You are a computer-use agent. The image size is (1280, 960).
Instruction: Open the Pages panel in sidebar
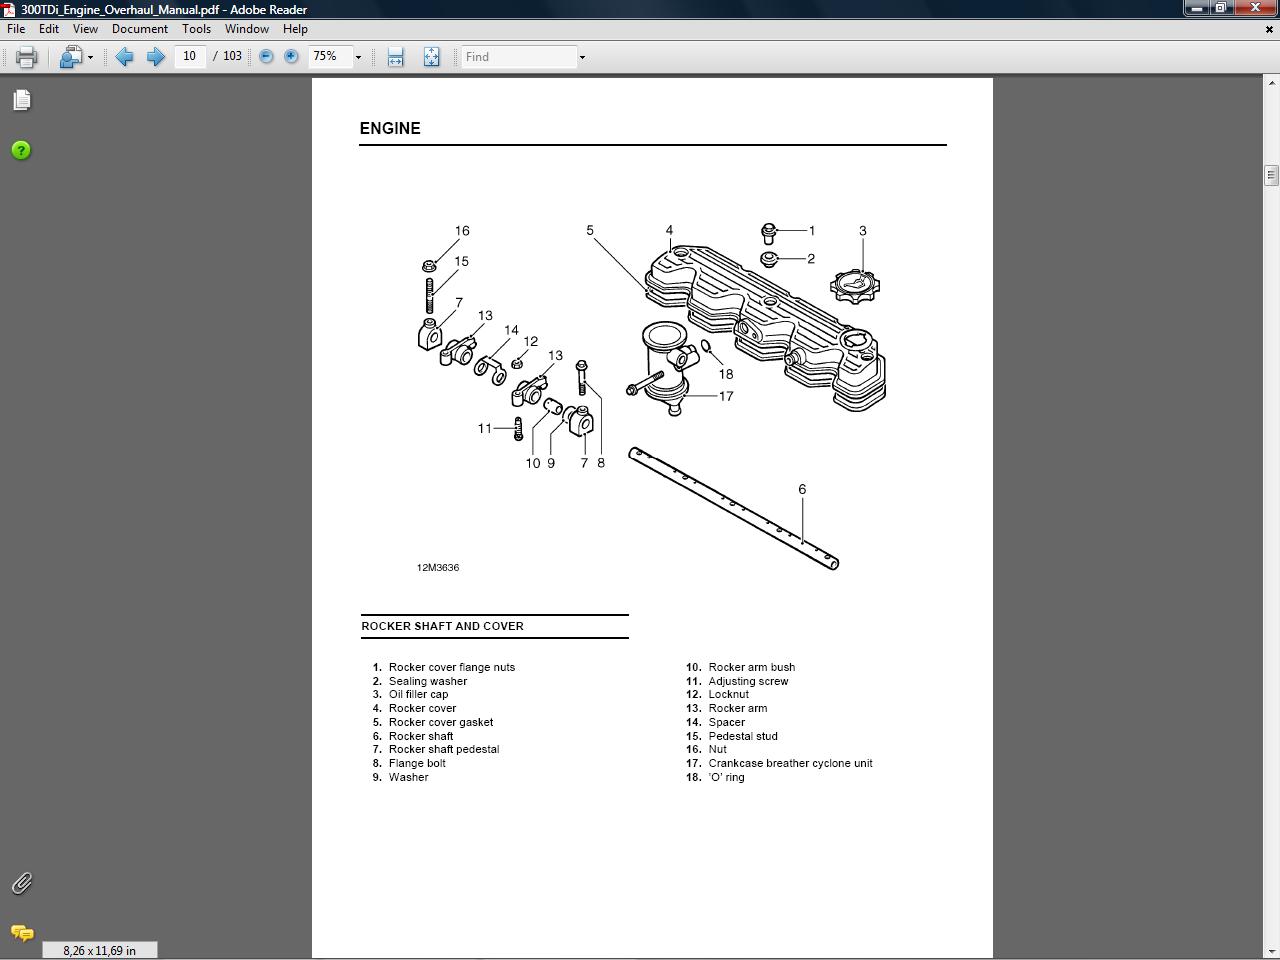(x=21, y=100)
